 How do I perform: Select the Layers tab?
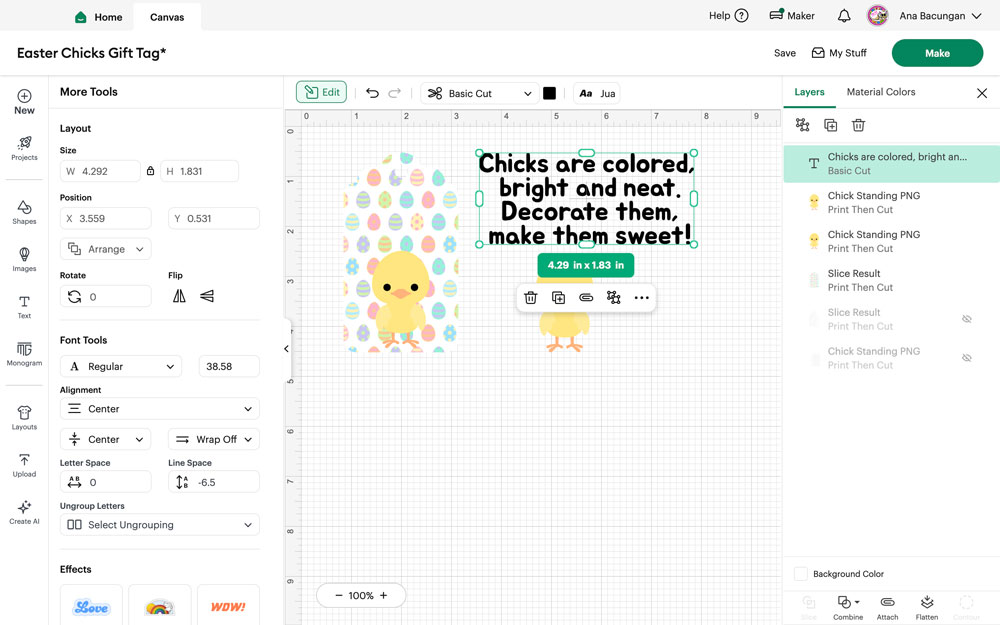[809, 92]
